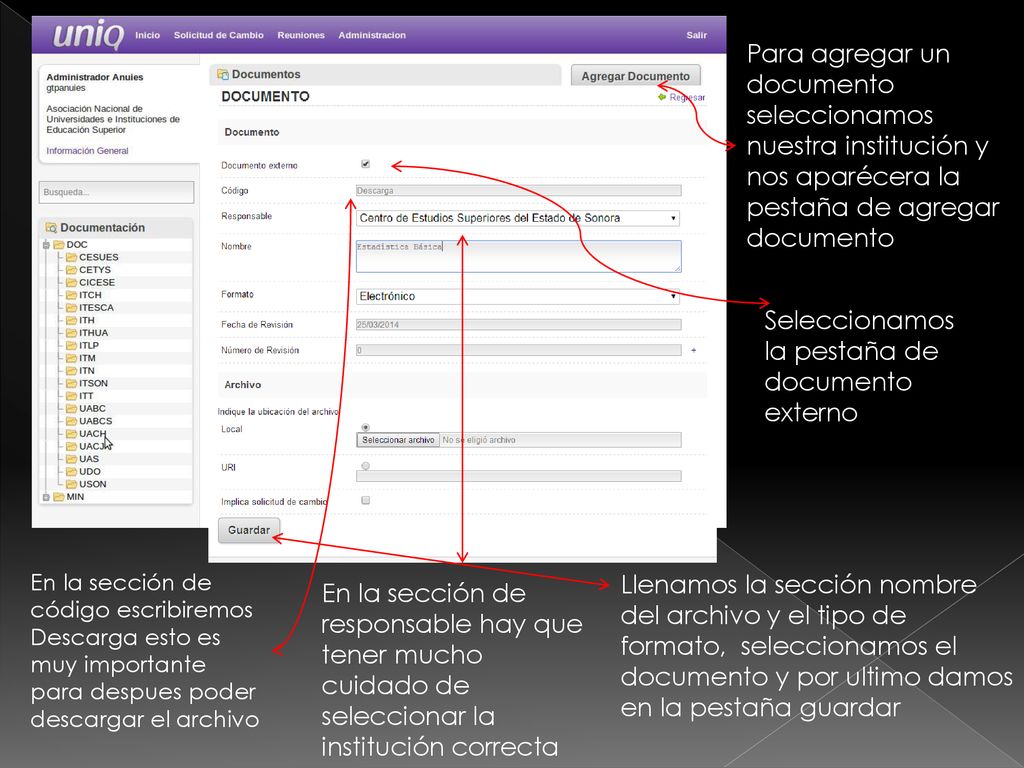Click plus next to Número de Revisión

694,351
